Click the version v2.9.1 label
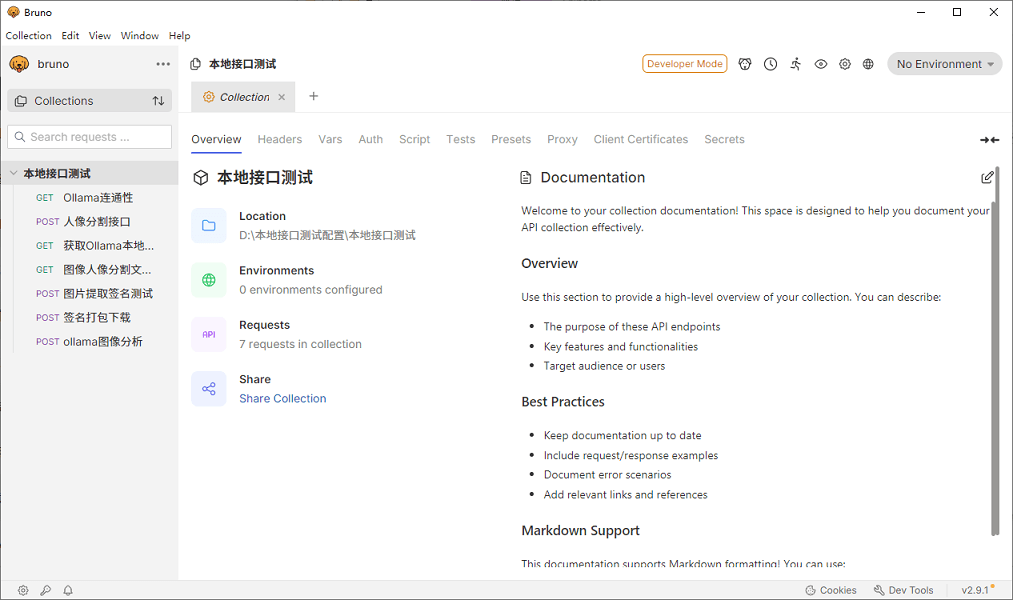Screen dimensions: 1013x600 pyautogui.click(x=975, y=590)
